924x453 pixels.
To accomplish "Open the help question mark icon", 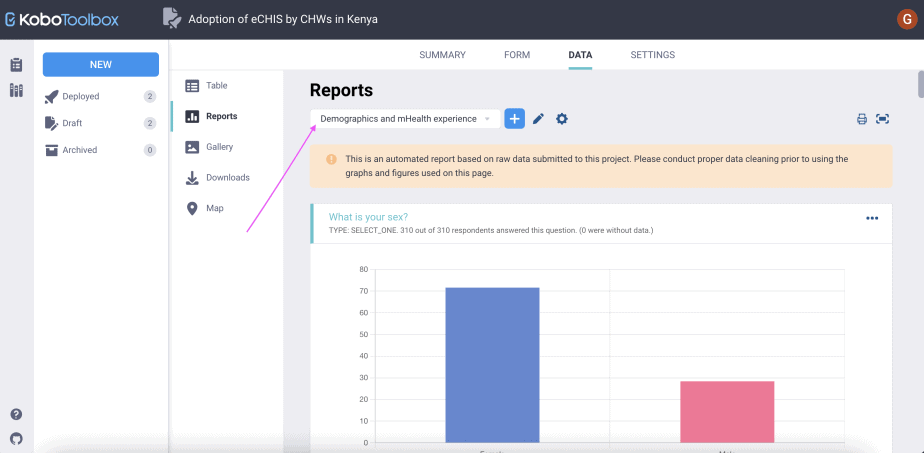I will coord(16,414).
